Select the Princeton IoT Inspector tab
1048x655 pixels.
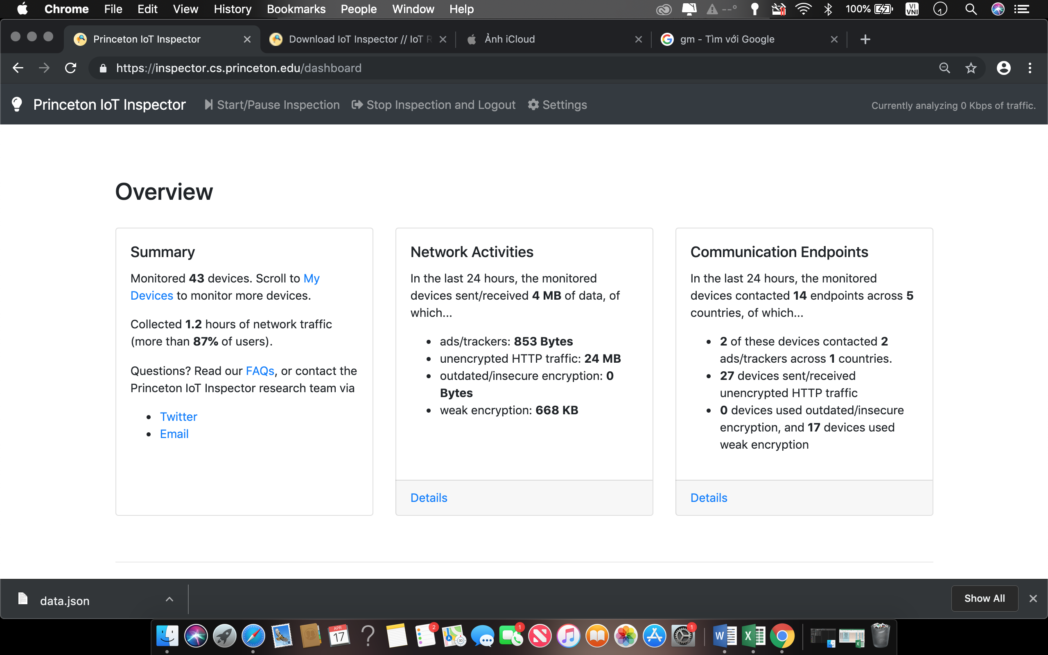(x=160, y=39)
